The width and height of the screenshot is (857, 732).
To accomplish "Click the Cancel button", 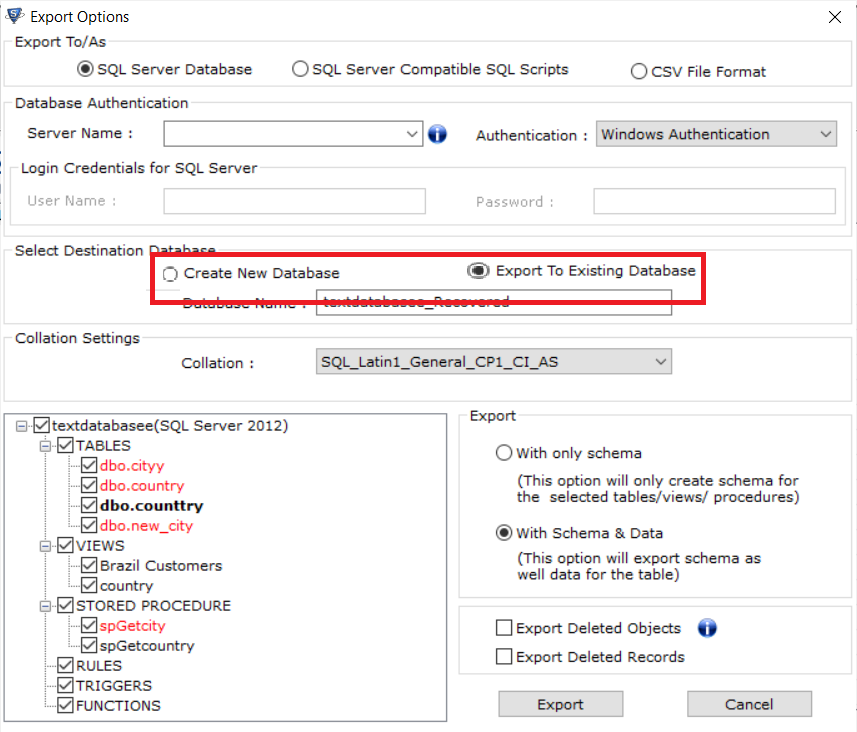I will (x=749, y=704).
